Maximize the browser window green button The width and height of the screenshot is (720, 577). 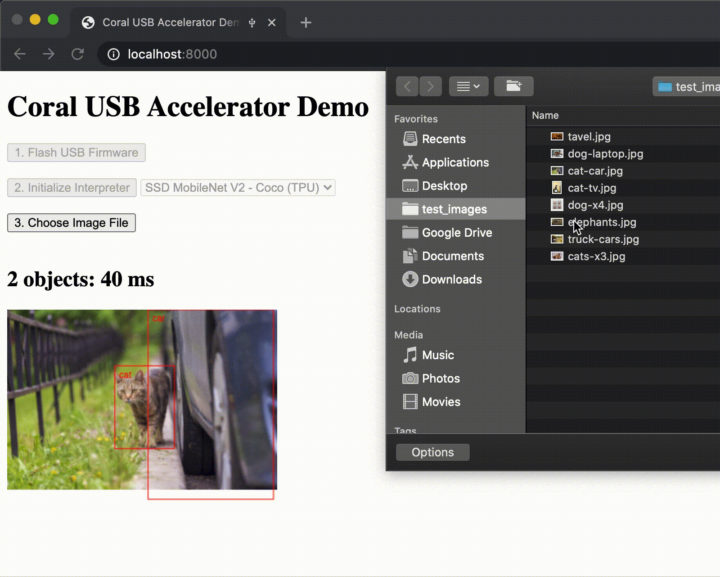click(x=53, y=20)
